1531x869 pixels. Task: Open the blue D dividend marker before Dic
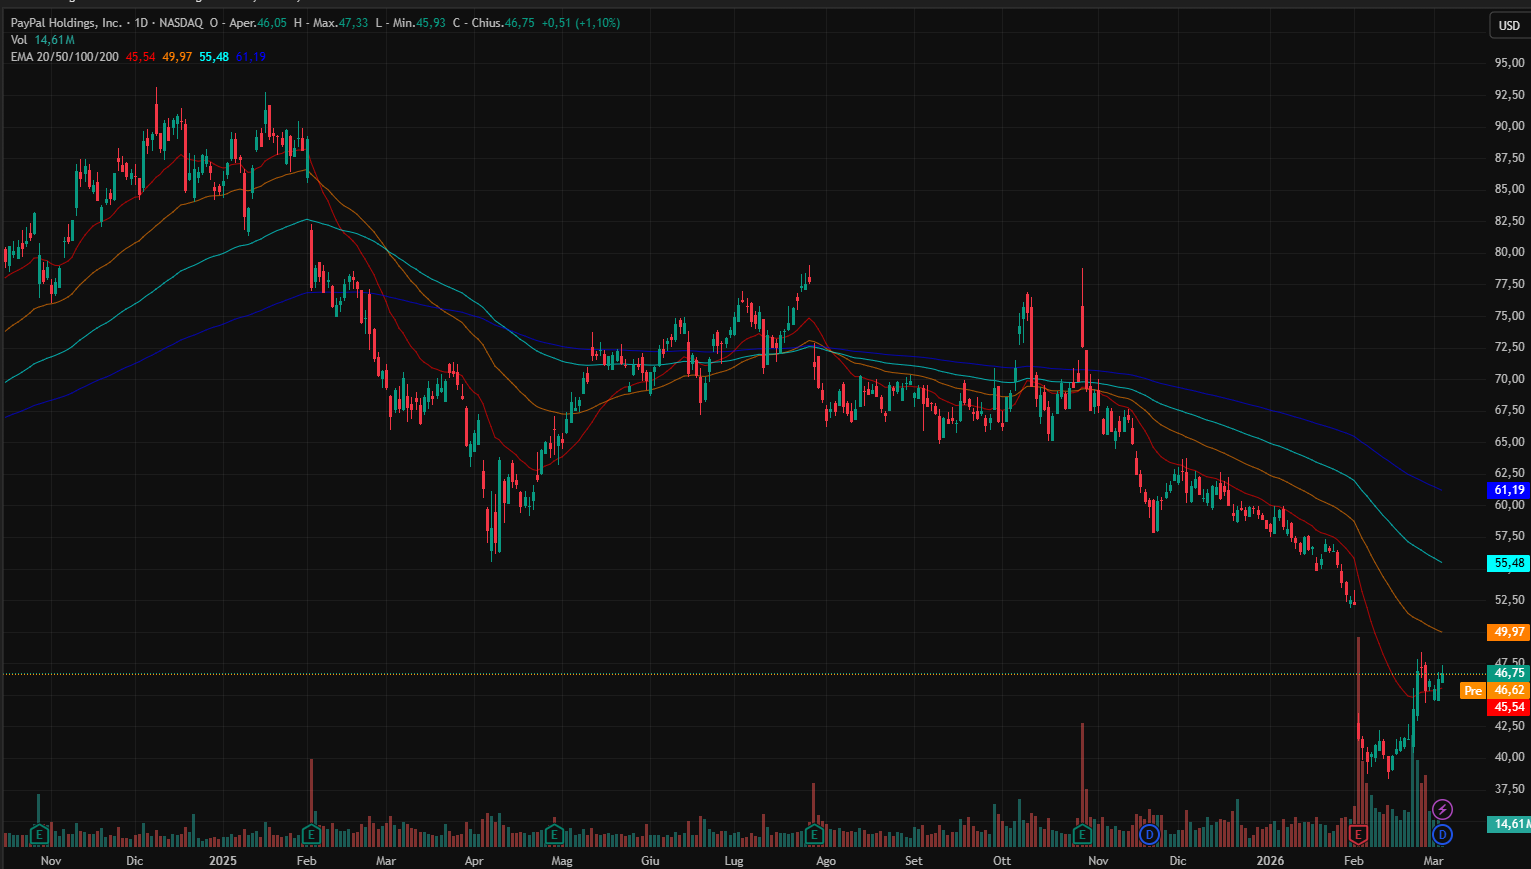click(x=1149, y=834)
